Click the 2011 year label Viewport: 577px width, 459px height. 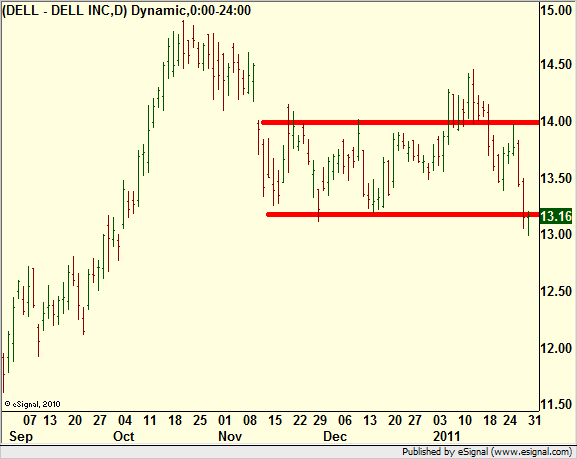click(x=447, y=437)
